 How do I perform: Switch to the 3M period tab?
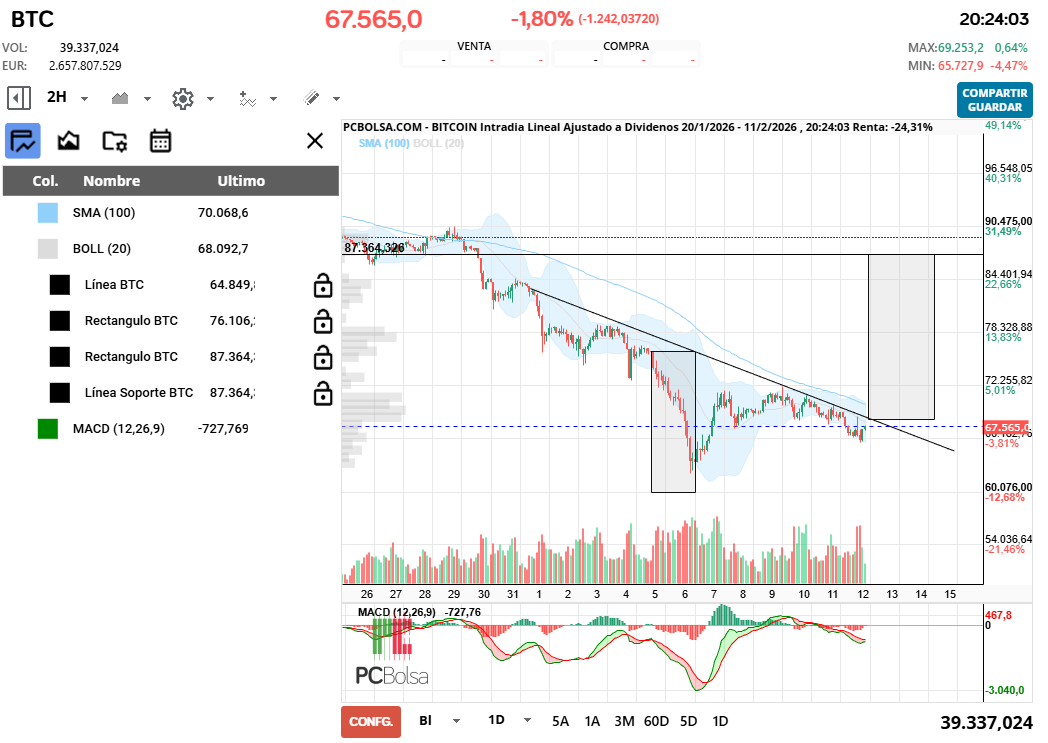tap(623, 720)
